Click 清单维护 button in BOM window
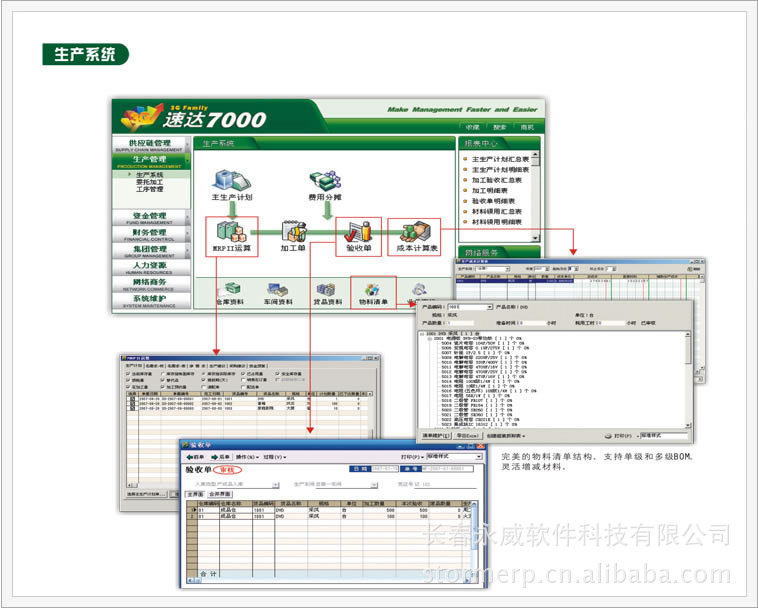 pos(436,436)
